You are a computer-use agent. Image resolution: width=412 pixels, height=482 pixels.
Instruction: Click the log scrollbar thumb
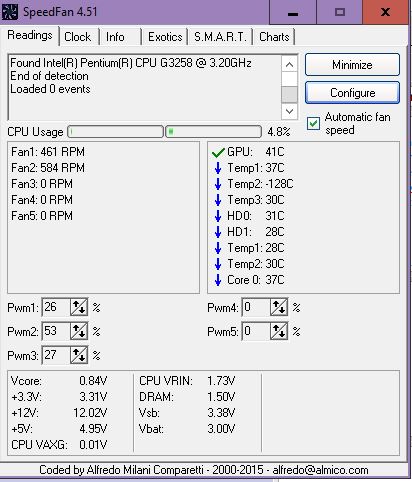pyautogui.click(x=289, y=94)
